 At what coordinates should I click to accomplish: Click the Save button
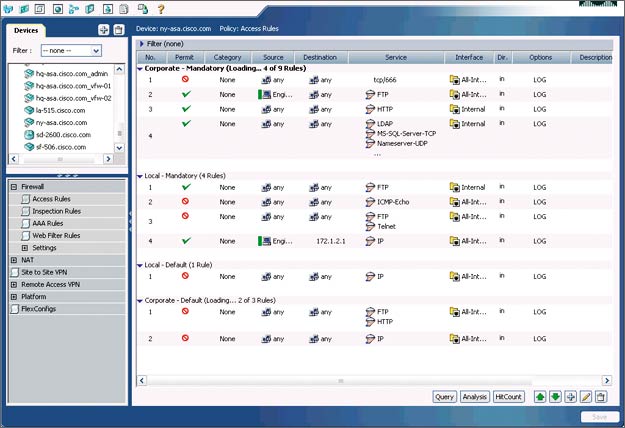pos(599,417)
